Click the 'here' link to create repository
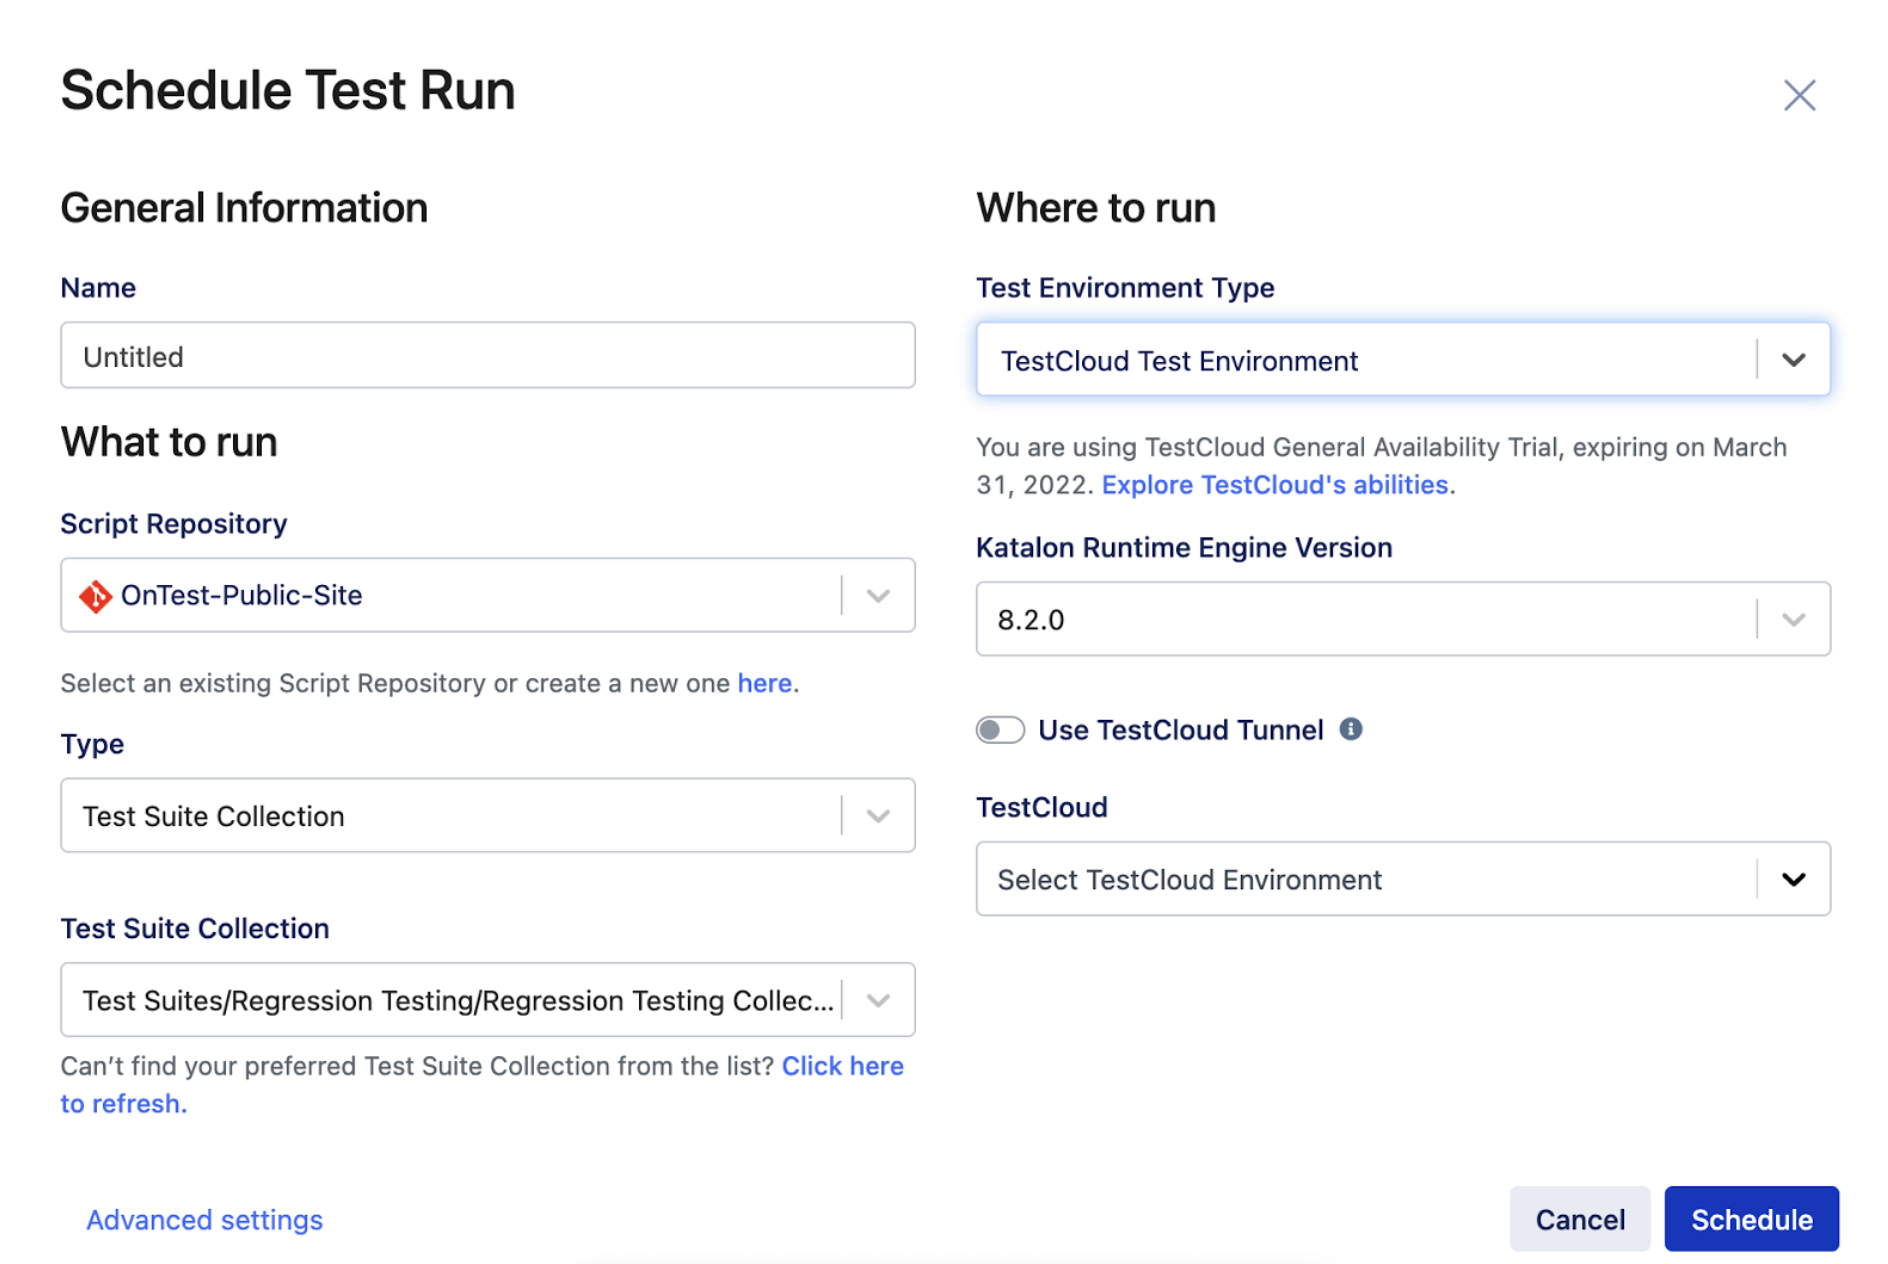1888x1264 pixels. coord(765,683)
